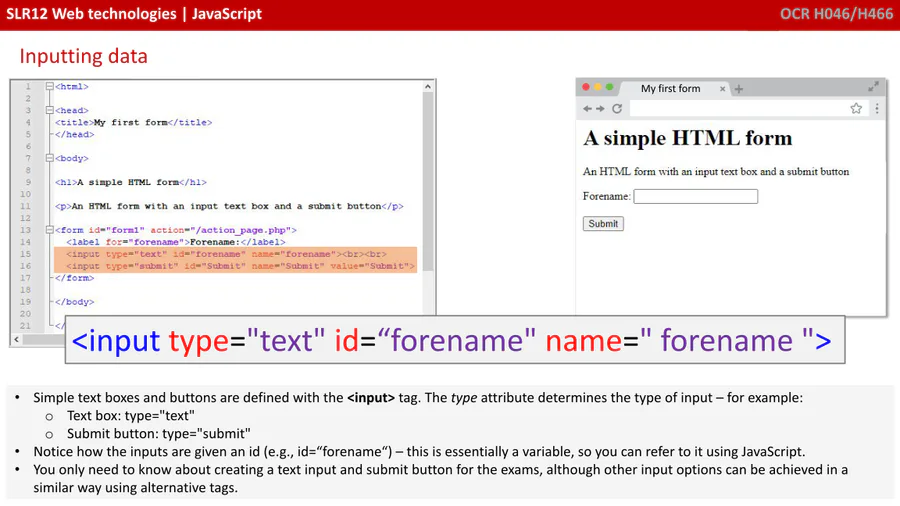Select the "My first form" browser tab

click(670, 89)
